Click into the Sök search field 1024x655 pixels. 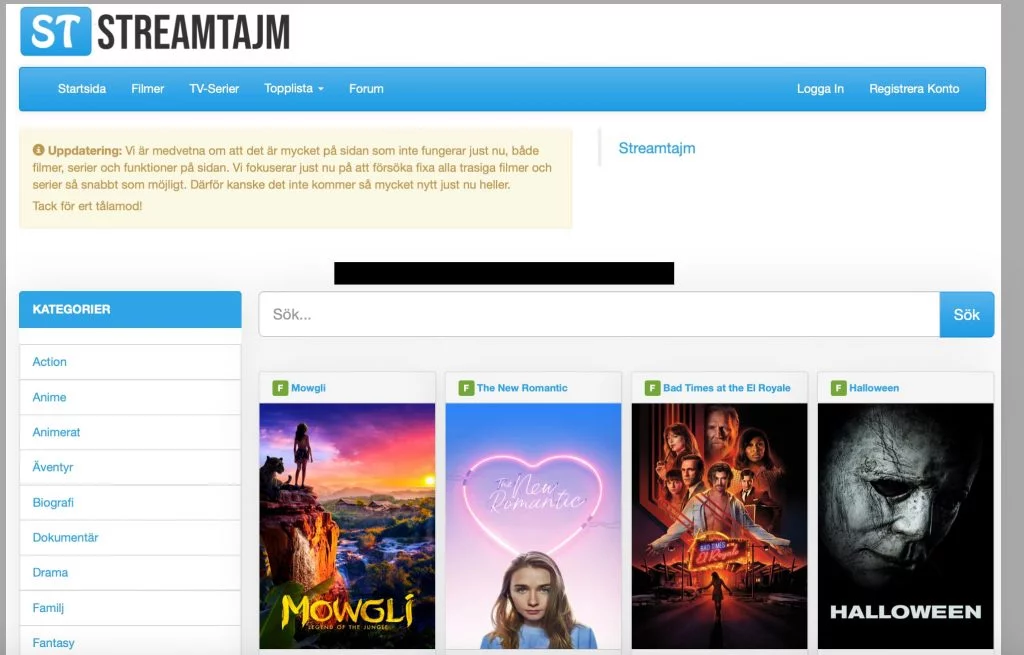click(x=598, y=315)
